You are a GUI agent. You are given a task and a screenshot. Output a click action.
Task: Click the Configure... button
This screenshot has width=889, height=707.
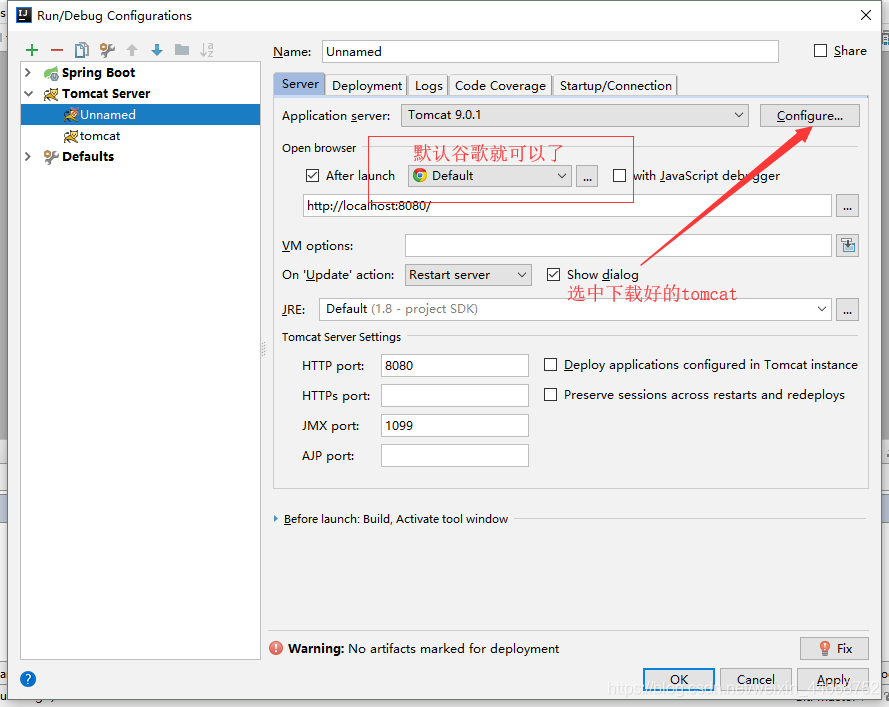(810, 116)
